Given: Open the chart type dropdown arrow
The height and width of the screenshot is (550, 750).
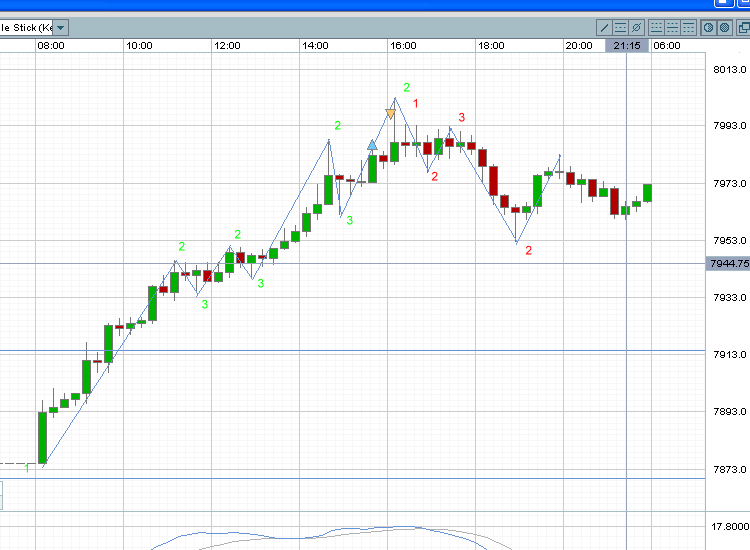Looking at the screenshot, I should click(x=61, y=28).
